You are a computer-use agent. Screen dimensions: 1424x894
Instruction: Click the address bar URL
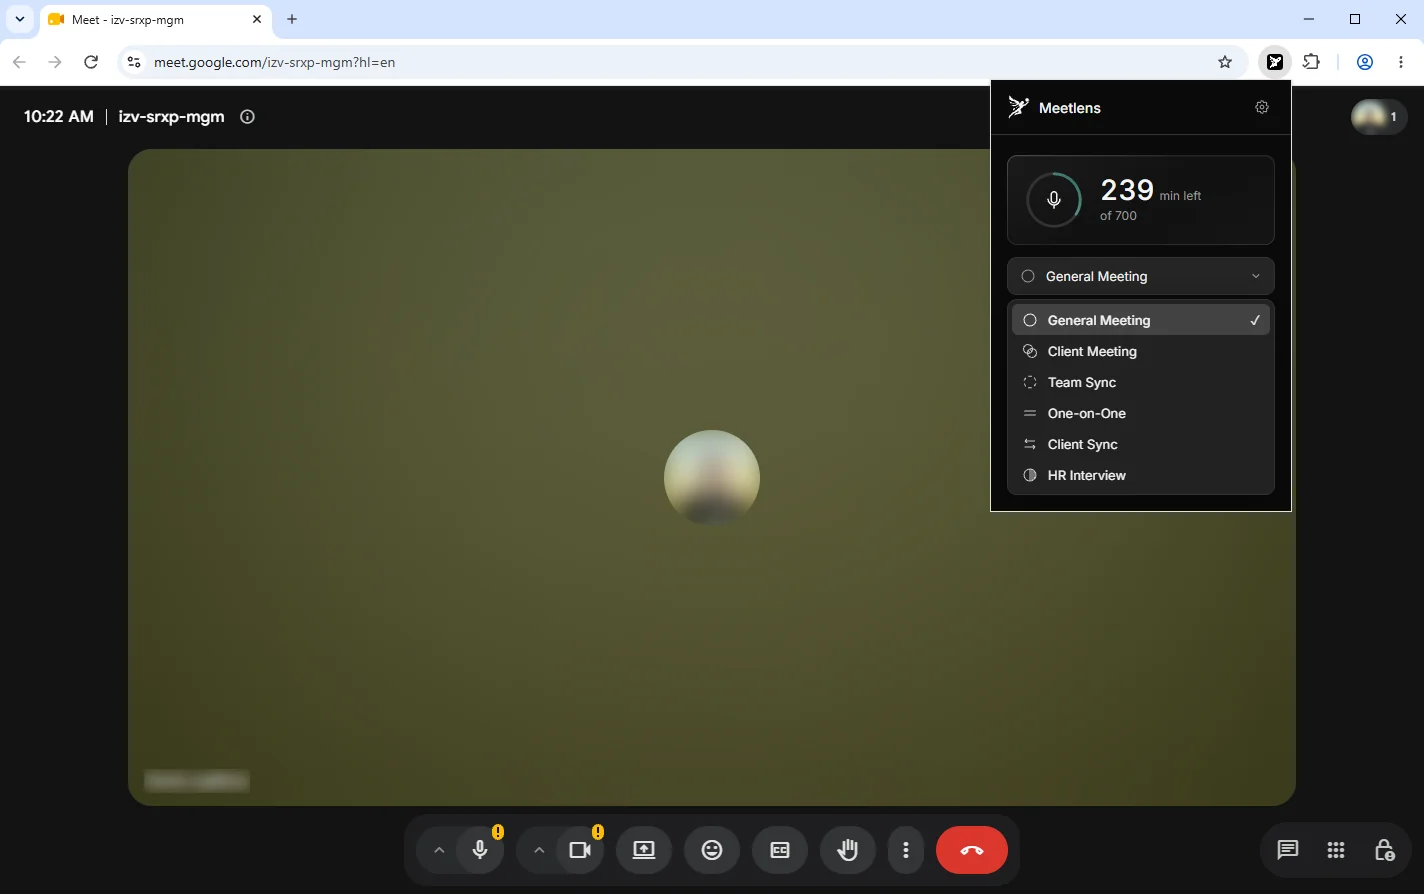tap(275, 62)
